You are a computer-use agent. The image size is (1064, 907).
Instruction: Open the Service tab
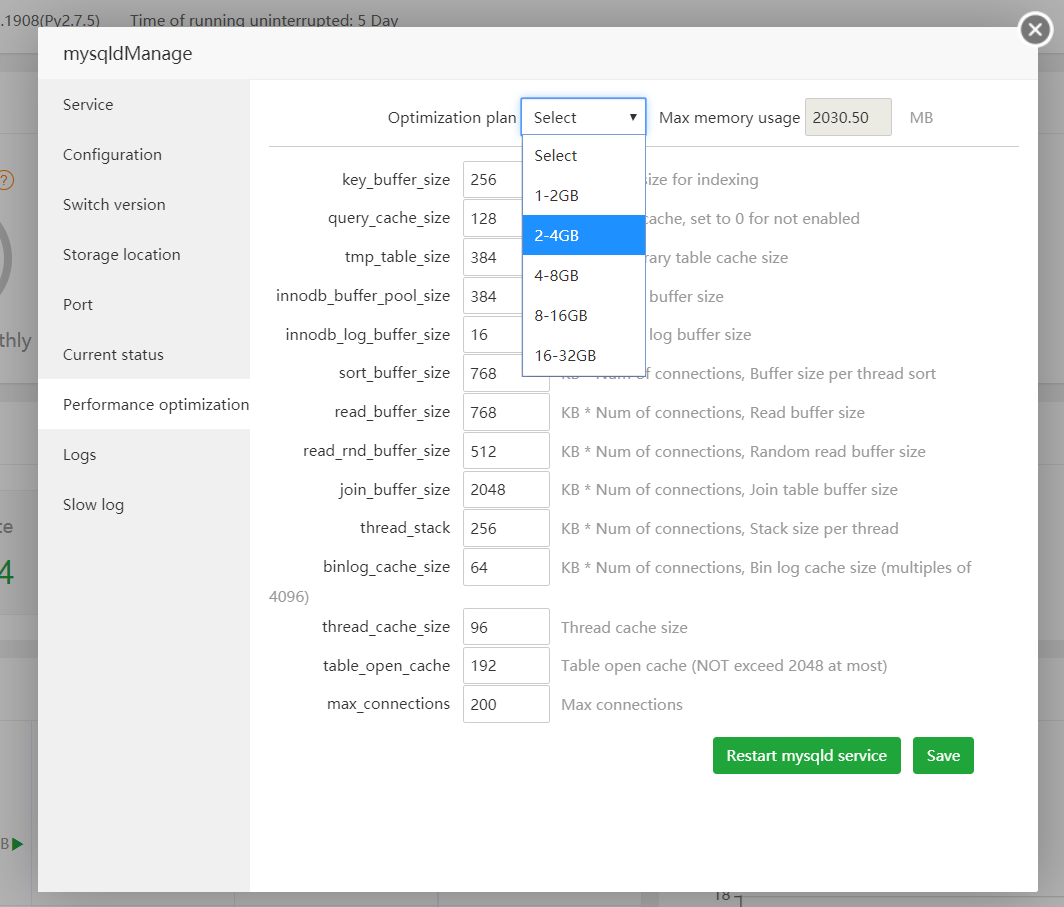click(88, 105)
